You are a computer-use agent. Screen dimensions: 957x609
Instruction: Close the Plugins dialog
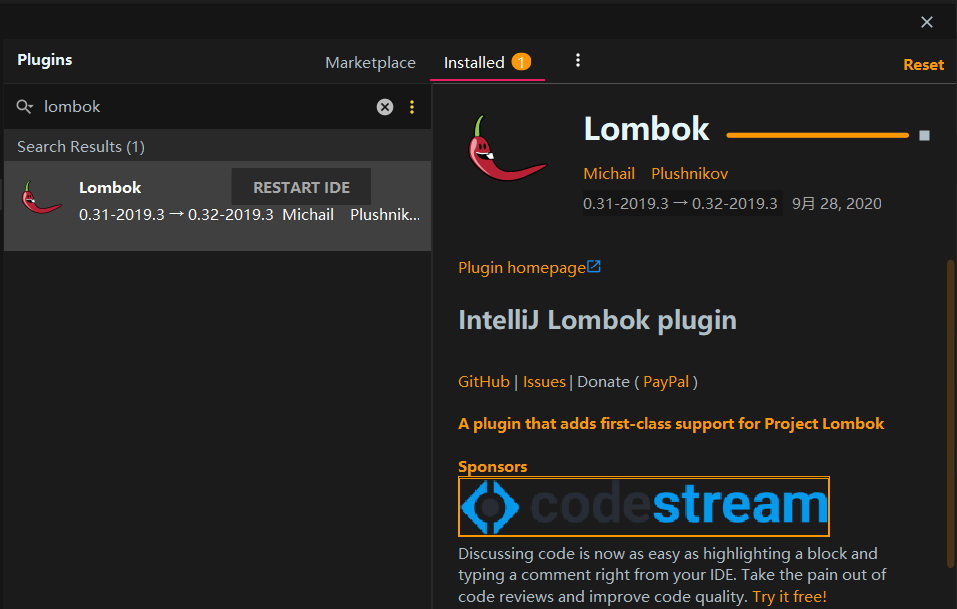[x=926, y=22]
